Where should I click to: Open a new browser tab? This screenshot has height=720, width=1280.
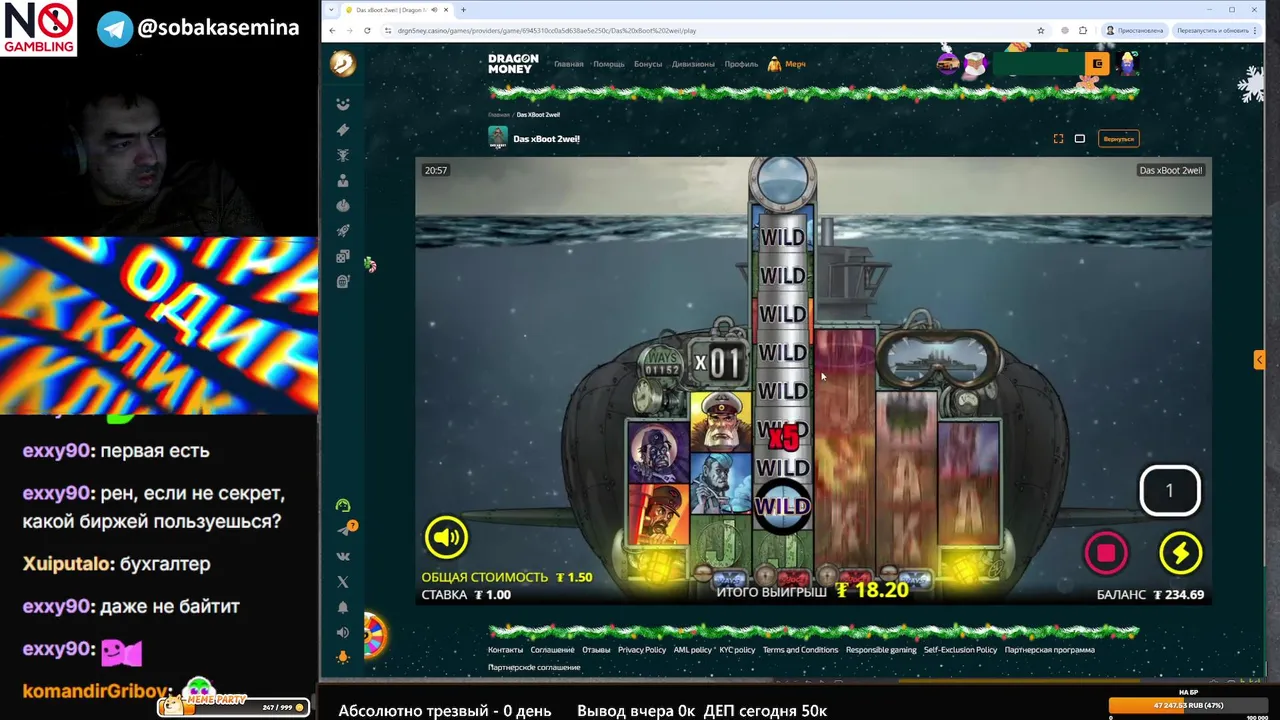pyautogui.click(x=463, y=10)
